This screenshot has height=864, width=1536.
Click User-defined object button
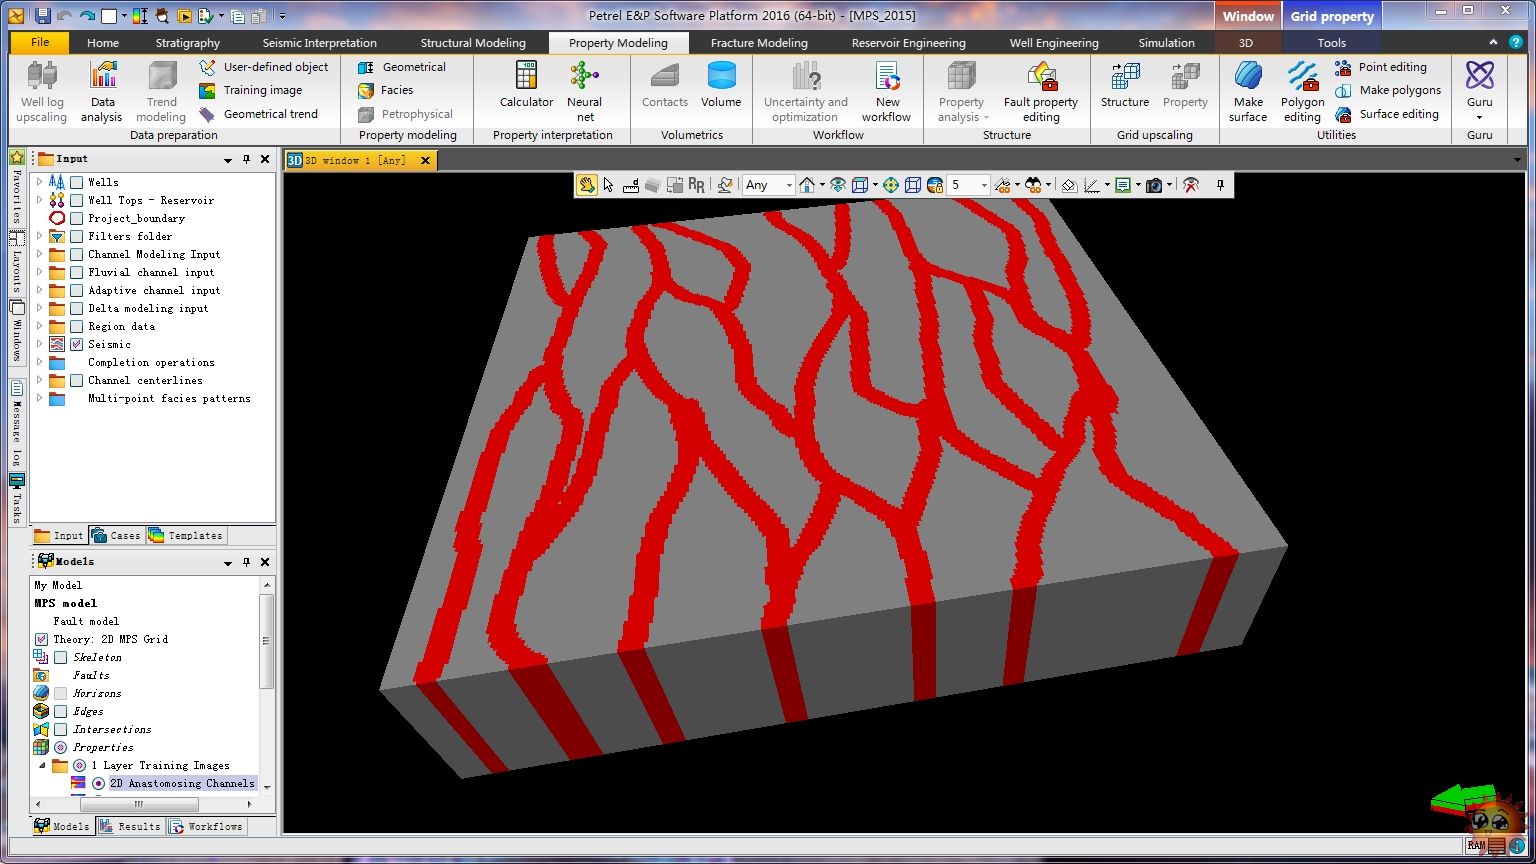click(264, 67)
